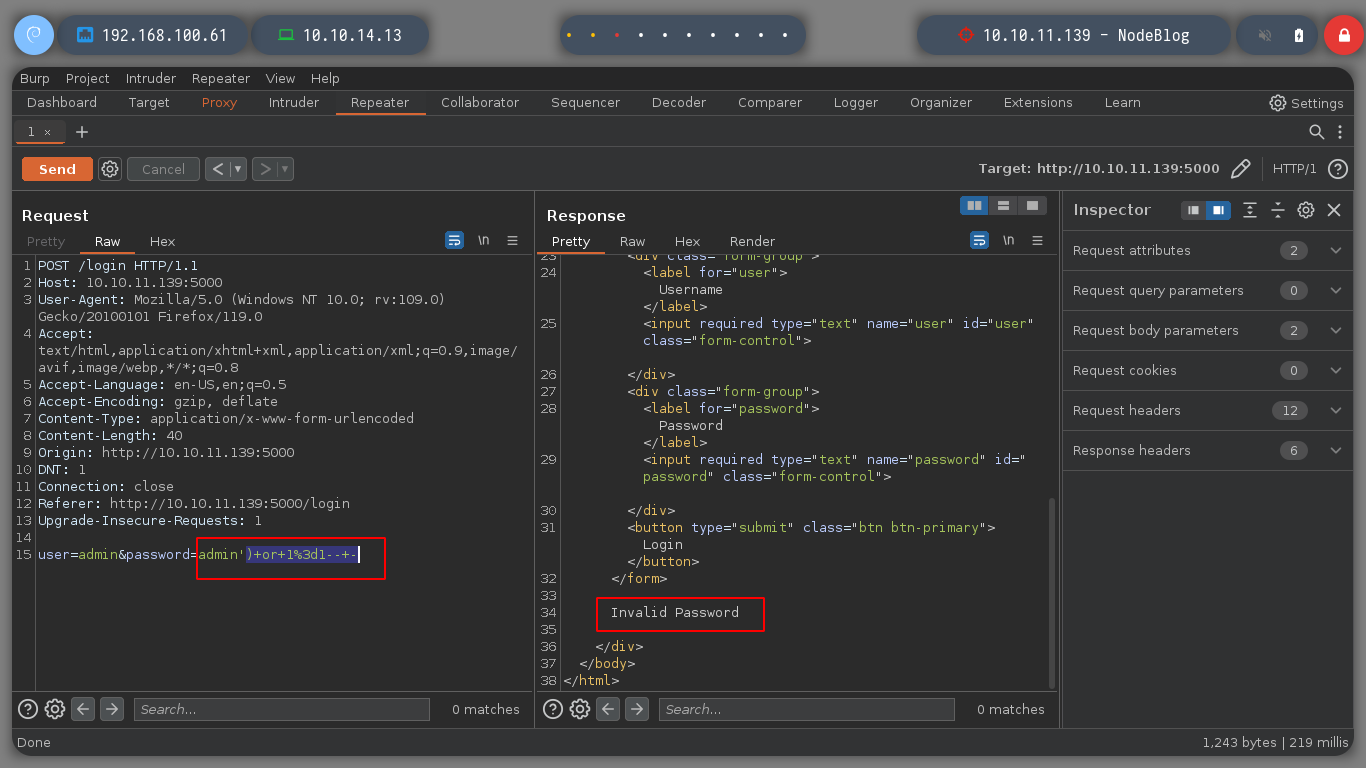The width and height of the screenshot is (1366, 768).
Task: Open the Repeater help question icon
Action: [1338, 169]
